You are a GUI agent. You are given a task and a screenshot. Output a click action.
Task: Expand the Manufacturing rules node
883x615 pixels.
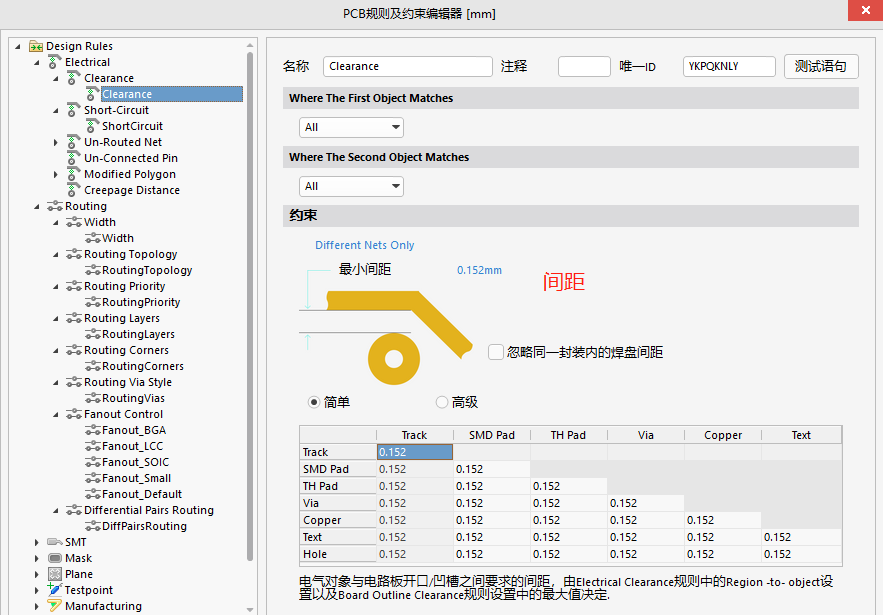[x=37, y=607]
